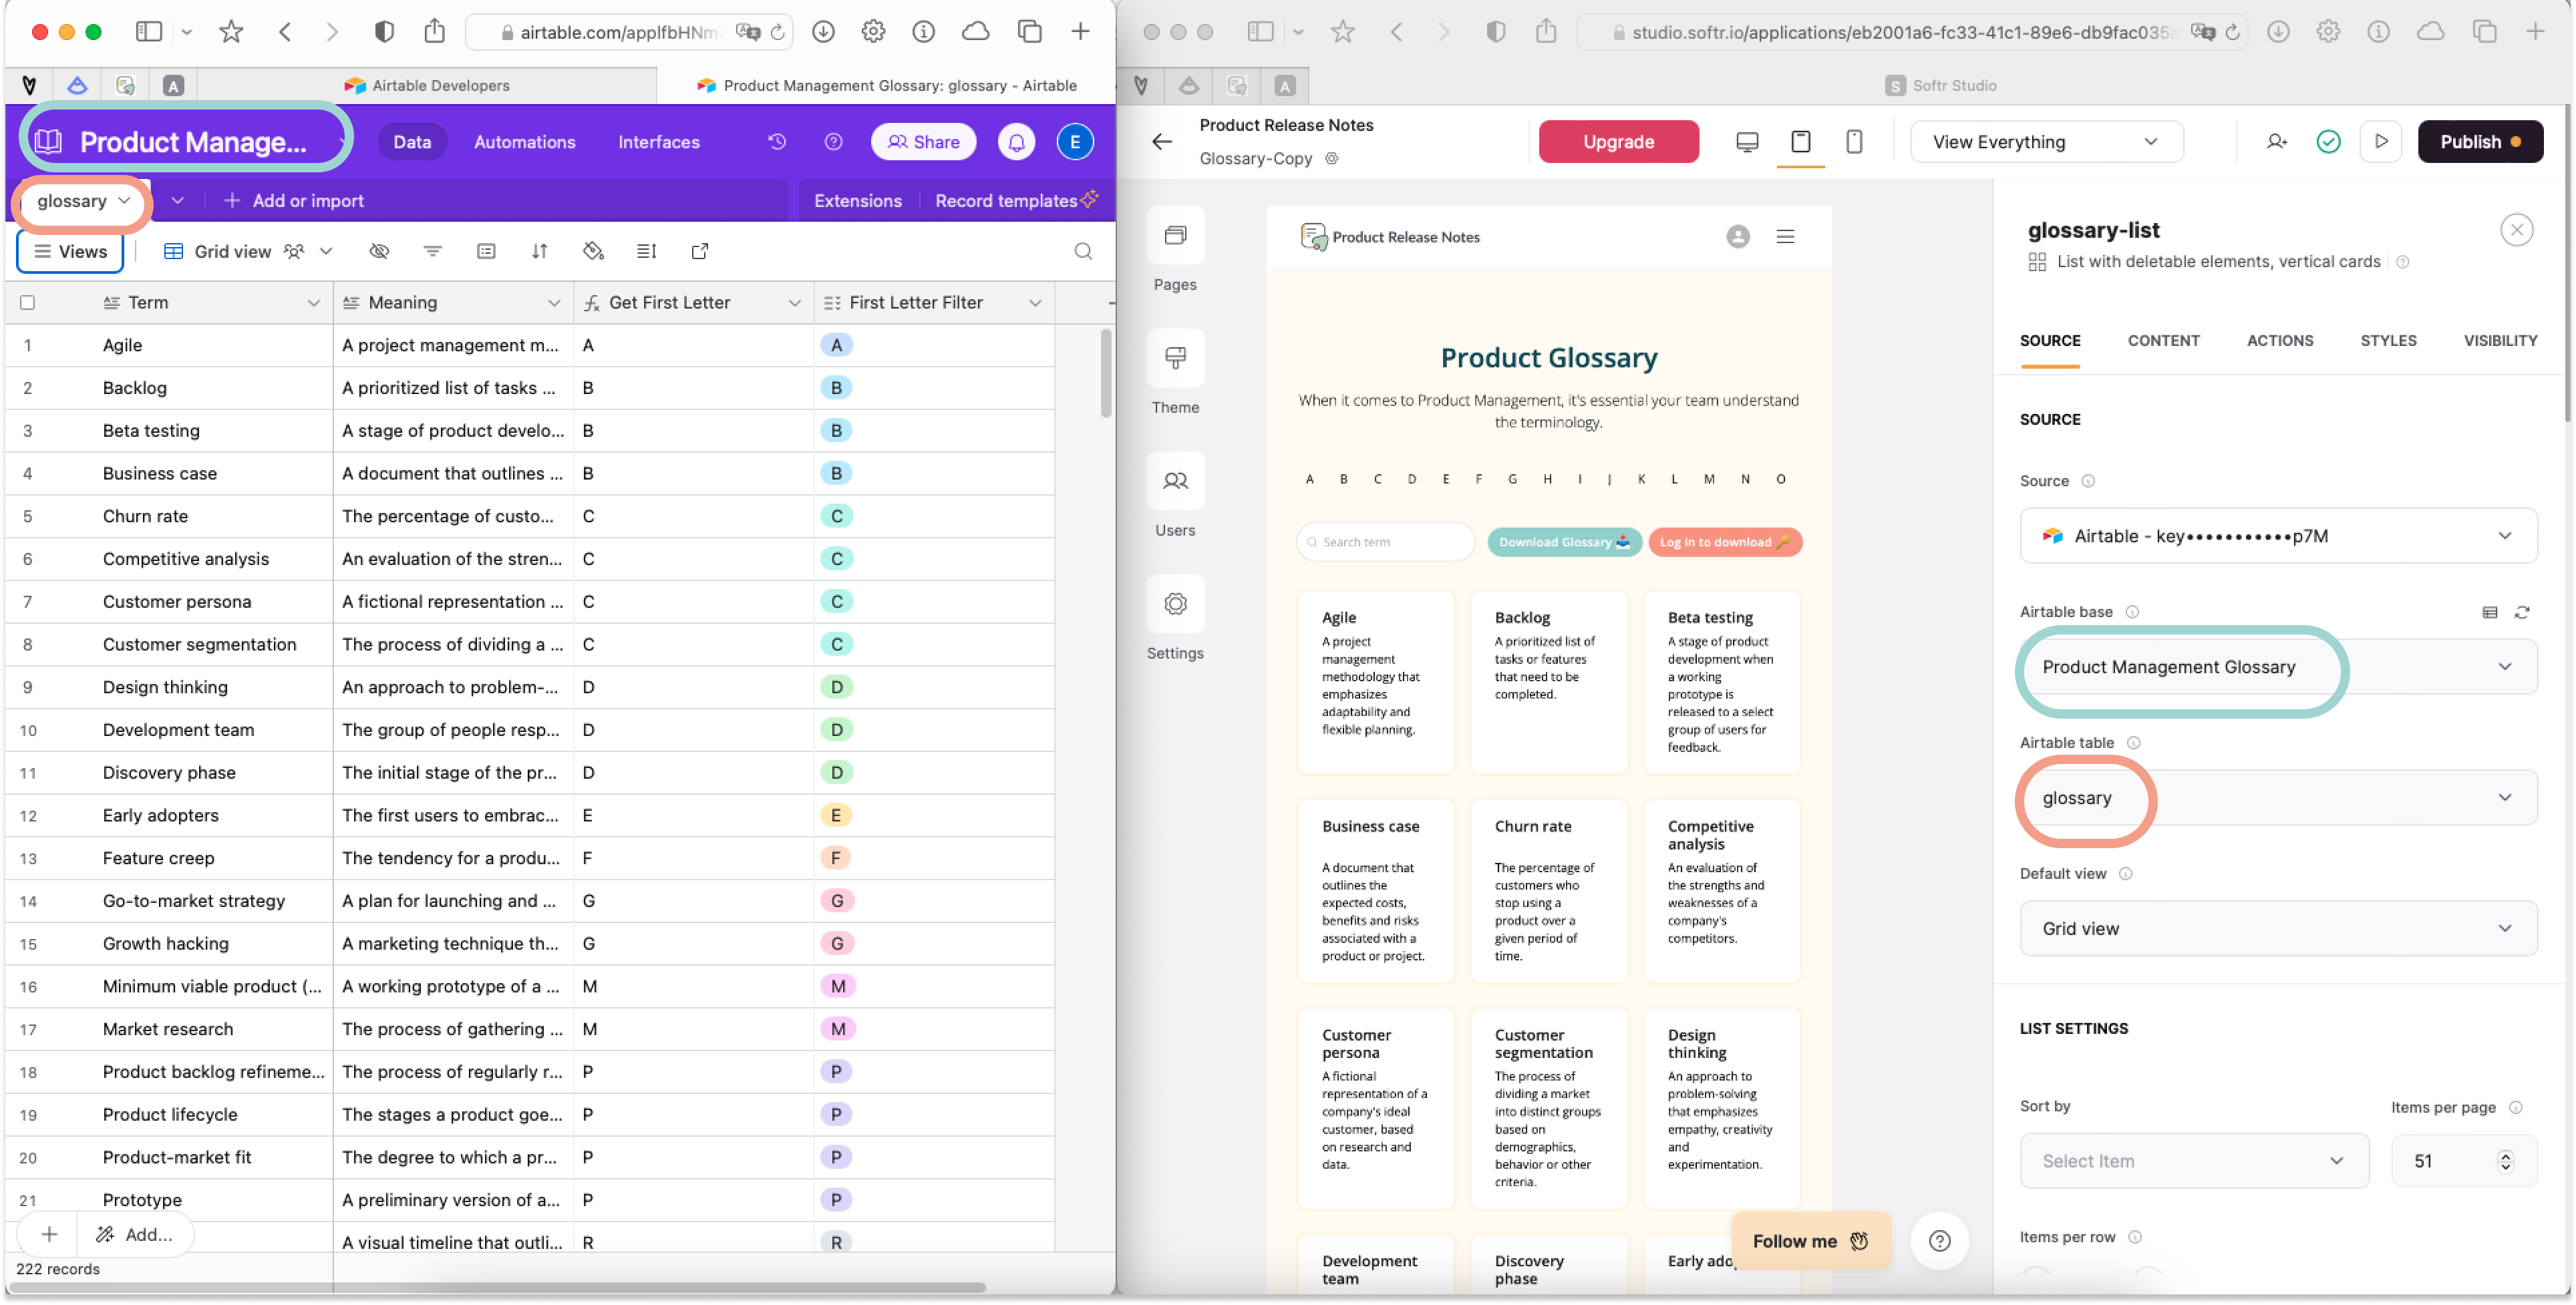Click the refresh icon beside Airtable base
Viewport: 2576px width, 1305px height.
[2522, 612]
